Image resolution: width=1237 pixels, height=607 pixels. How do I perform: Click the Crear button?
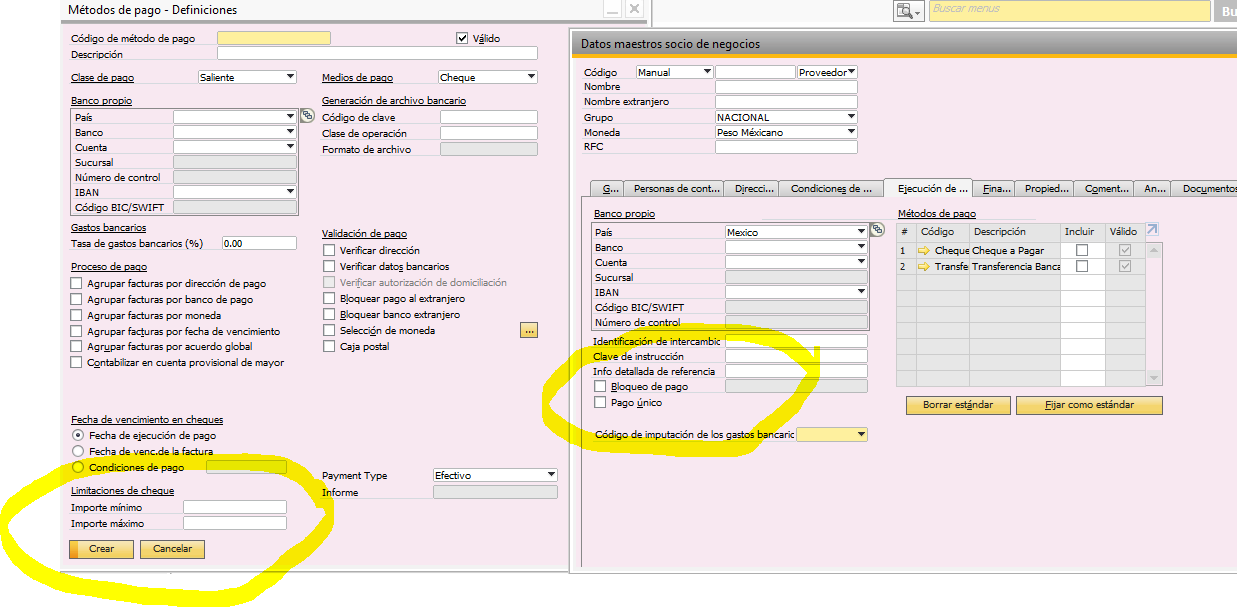101,549
